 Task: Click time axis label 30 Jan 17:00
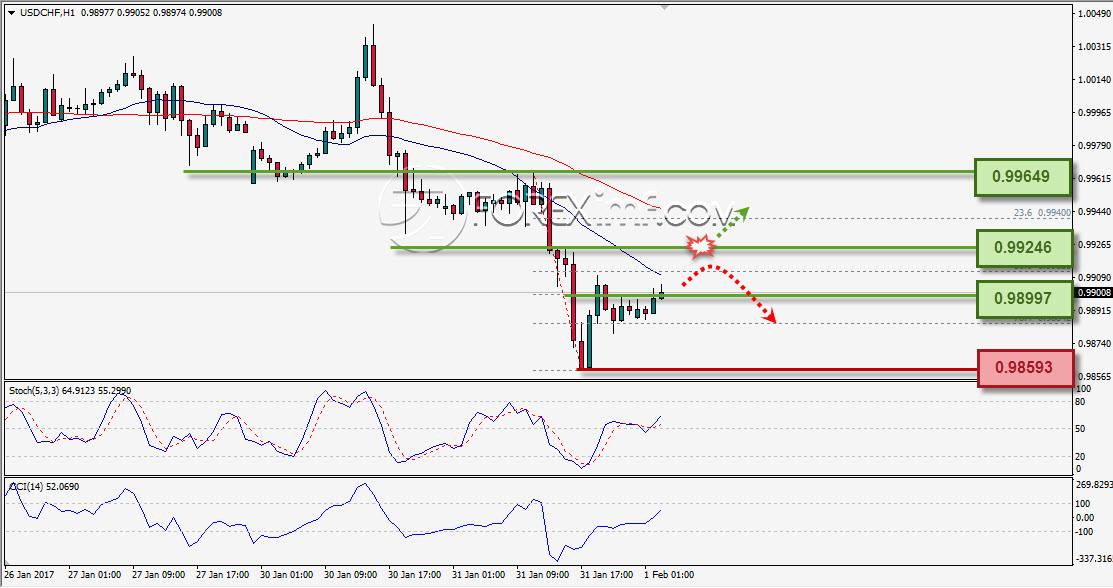click(x=414, y=575)
